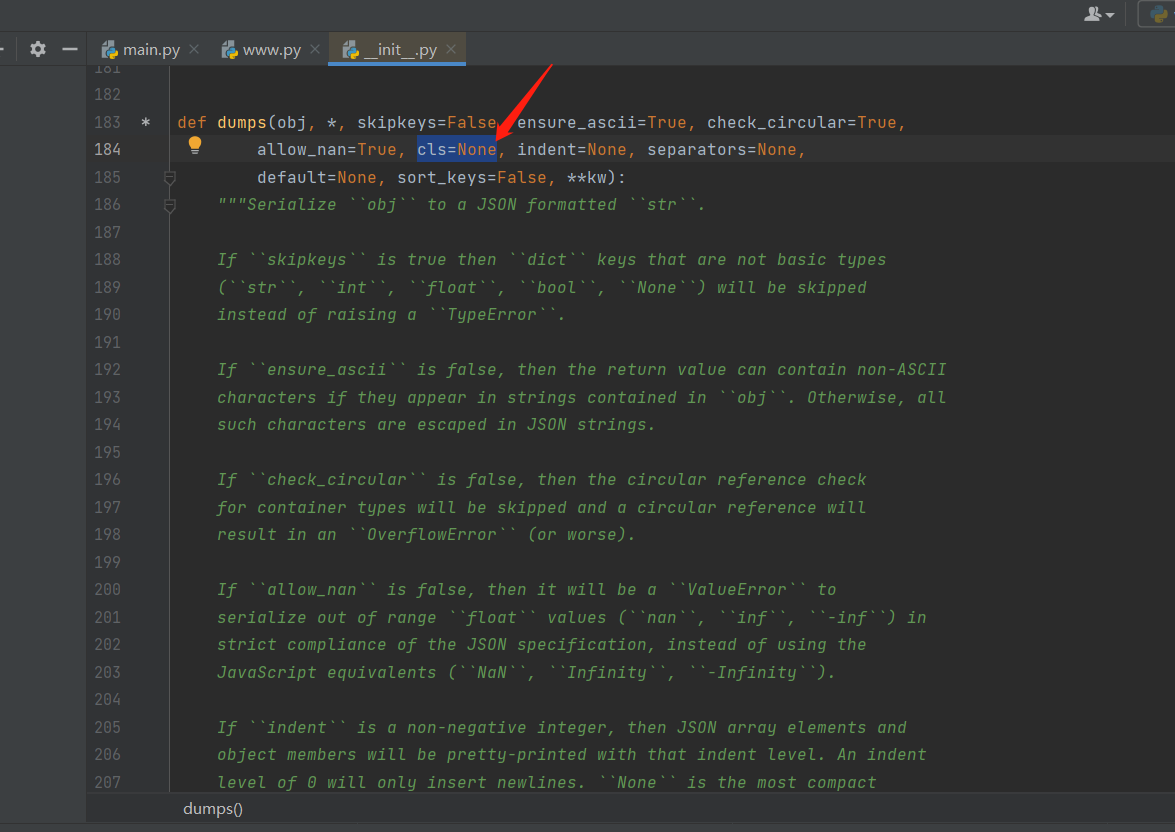Switch to the www.py tab
1175x832 pixels.
coord(271,49)
